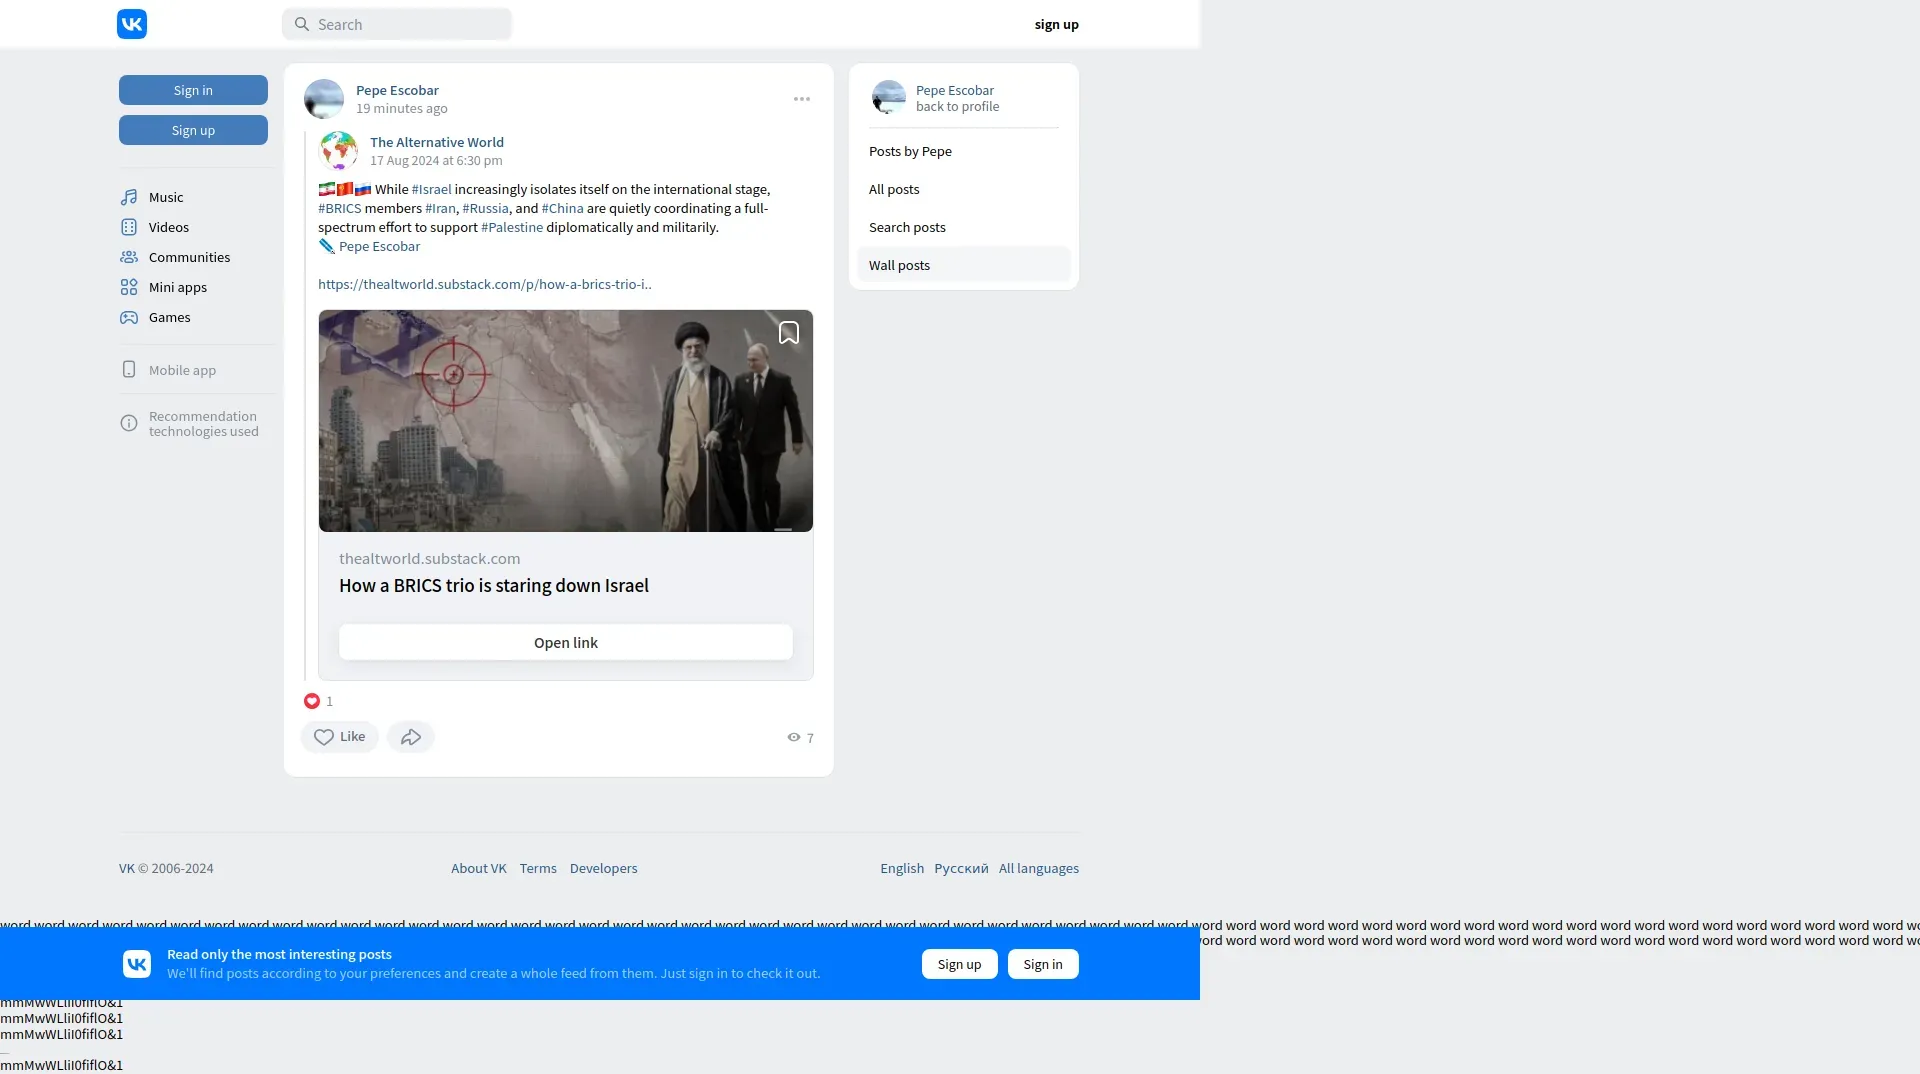The width and height of the screenshot is (1920, 1074).
Task: Click the Videos grid icon
Action: coord(129,227)
